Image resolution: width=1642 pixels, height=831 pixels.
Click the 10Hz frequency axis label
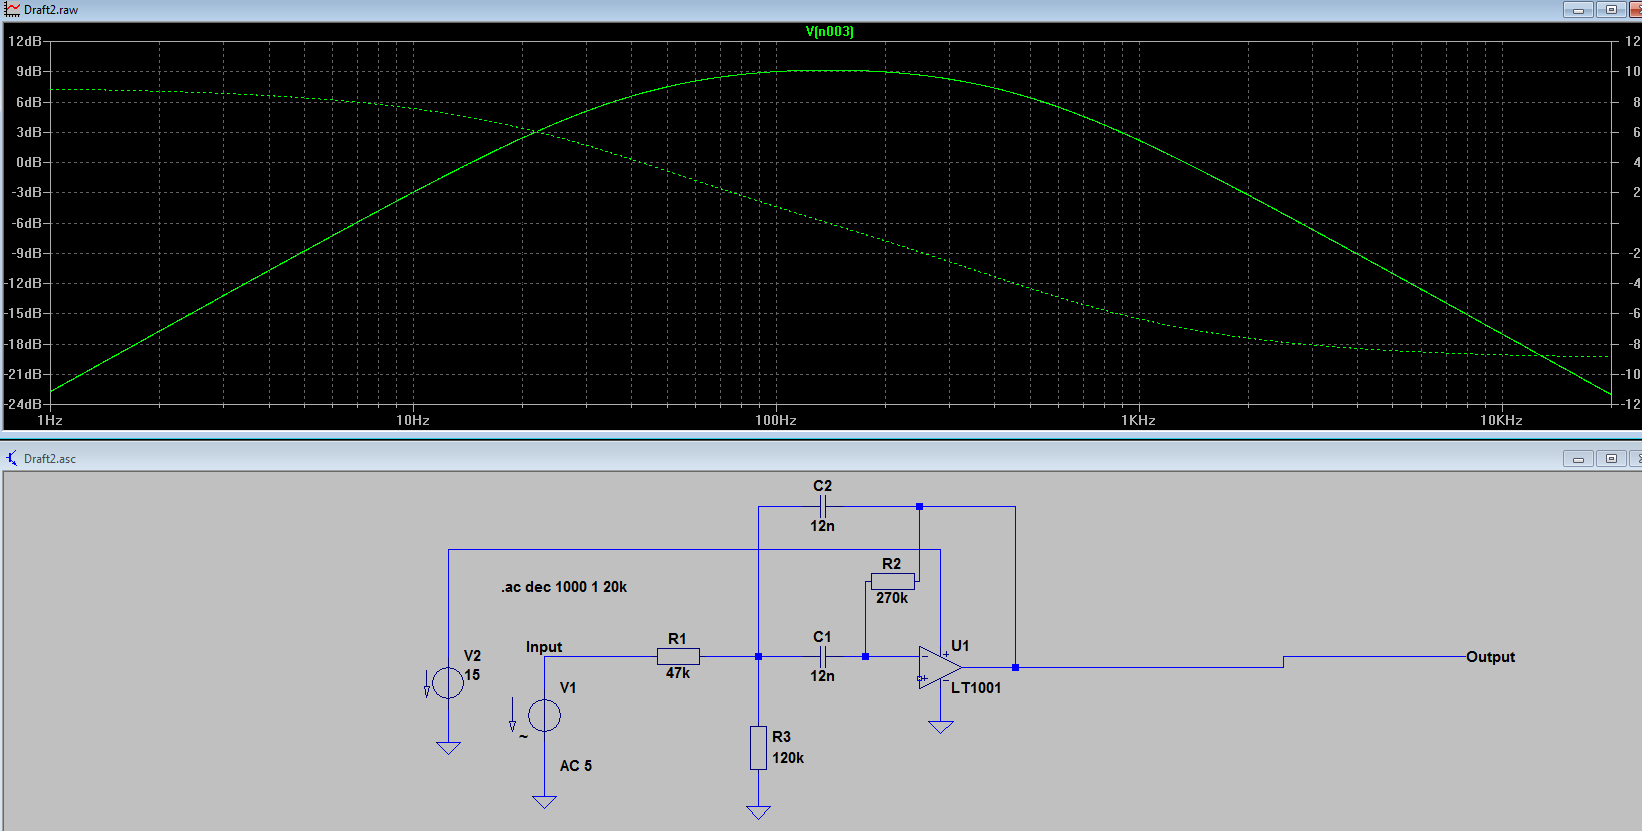pyautogui.click(x=413, y=420)
